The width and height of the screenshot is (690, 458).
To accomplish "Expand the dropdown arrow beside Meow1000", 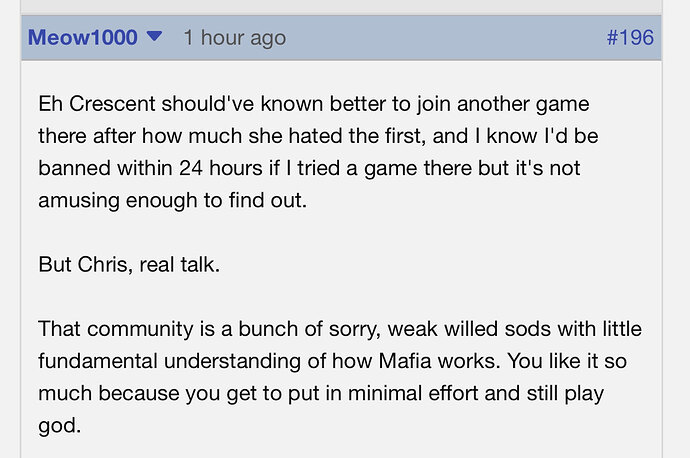I will (154, 36).
